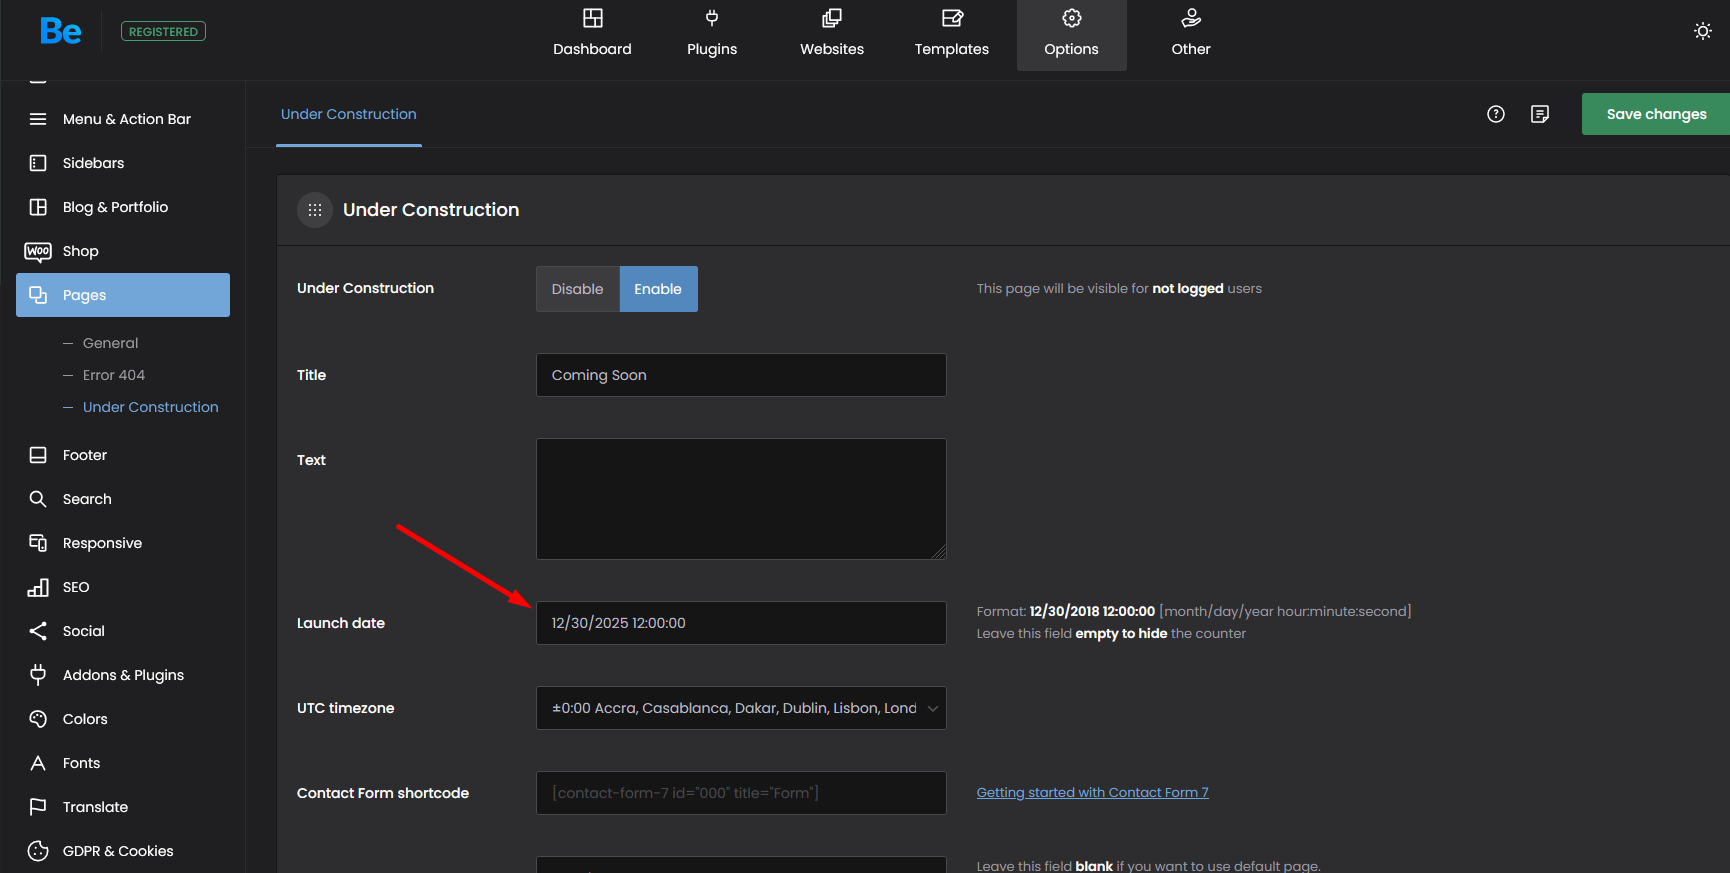Open the Options section

pyautogui.click(x=1072, y=35)
